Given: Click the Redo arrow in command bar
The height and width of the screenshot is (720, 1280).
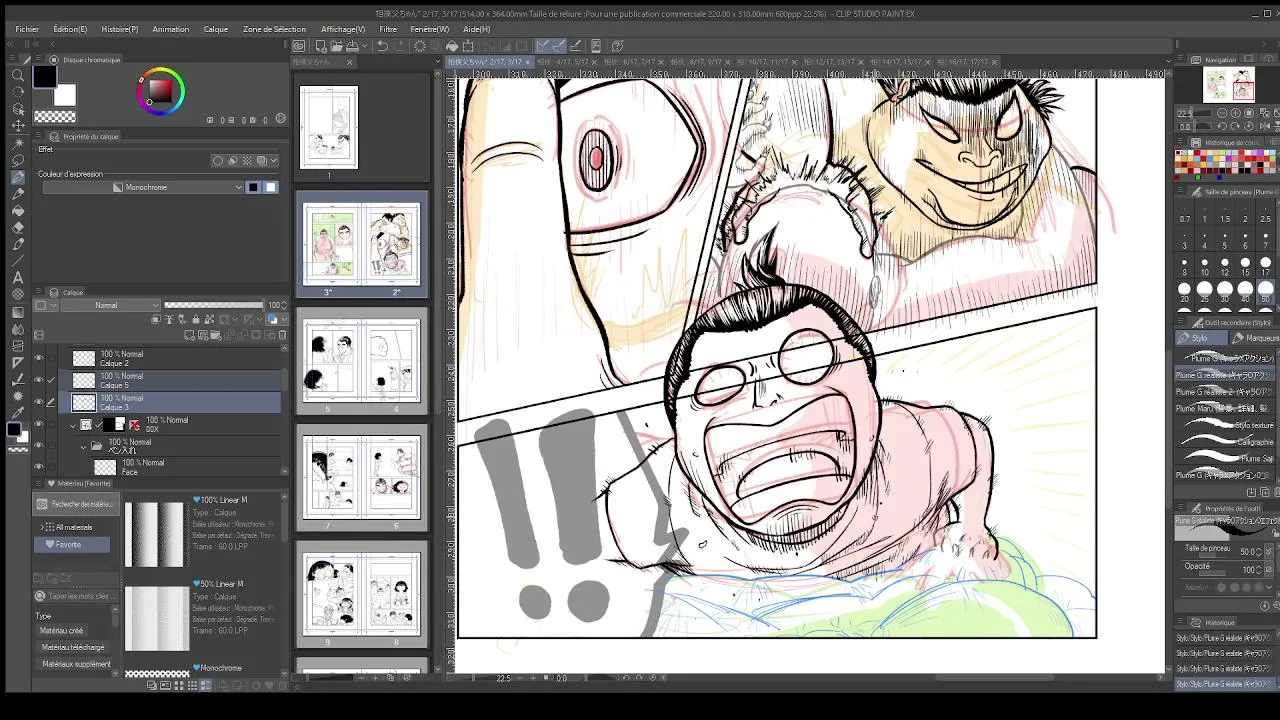Looking at the screenshot, I should [397, 46].
